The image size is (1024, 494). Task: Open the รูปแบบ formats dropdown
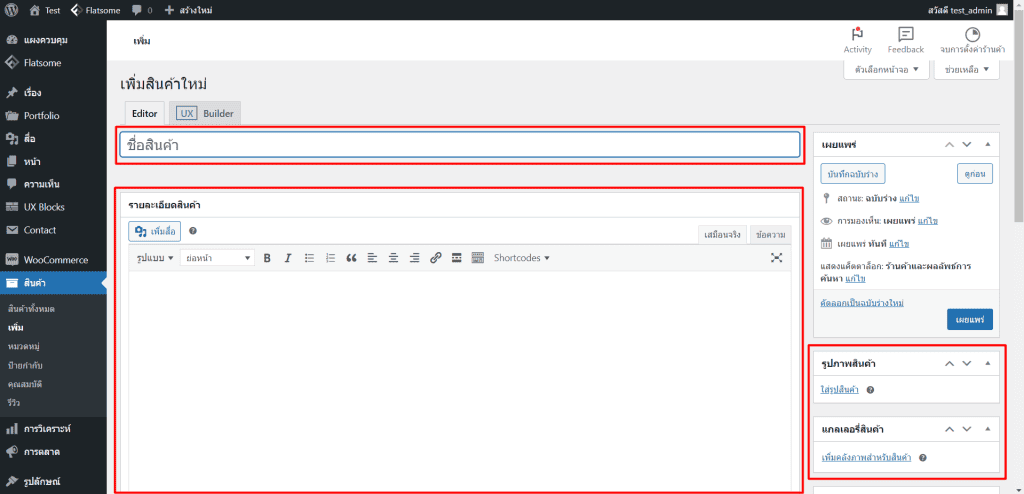point(155,258)
